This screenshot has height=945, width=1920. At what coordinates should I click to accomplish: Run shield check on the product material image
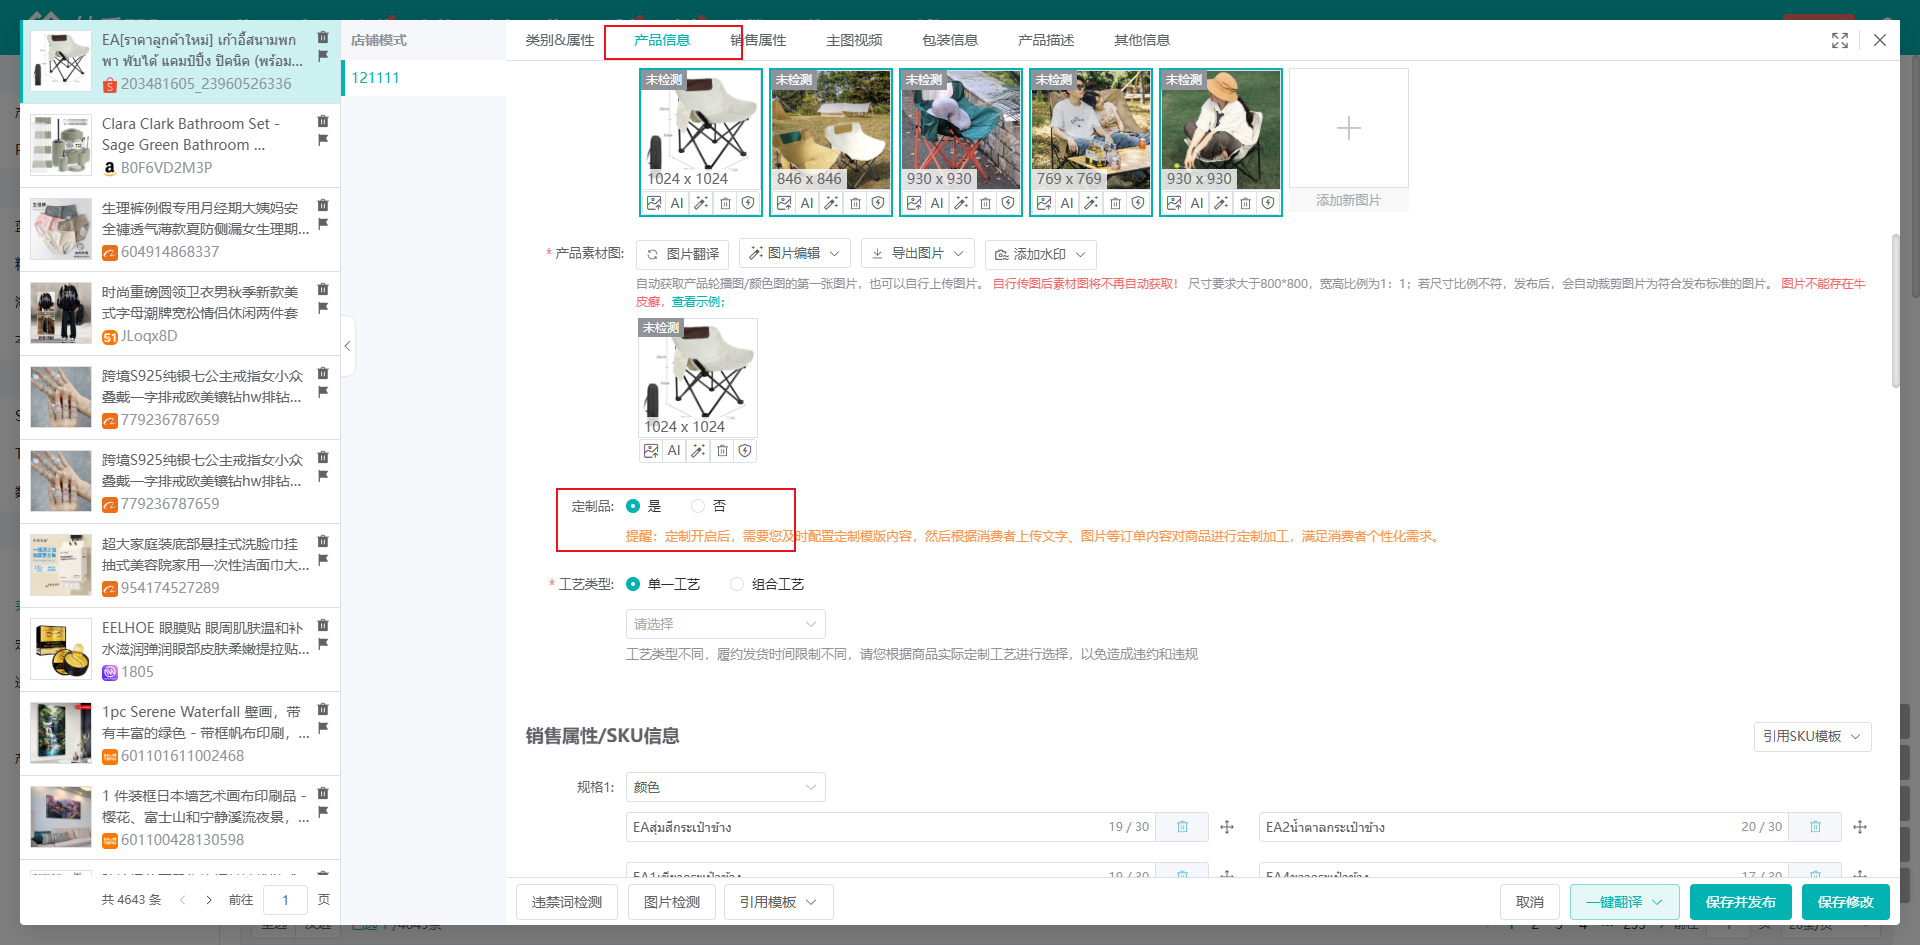745,451
